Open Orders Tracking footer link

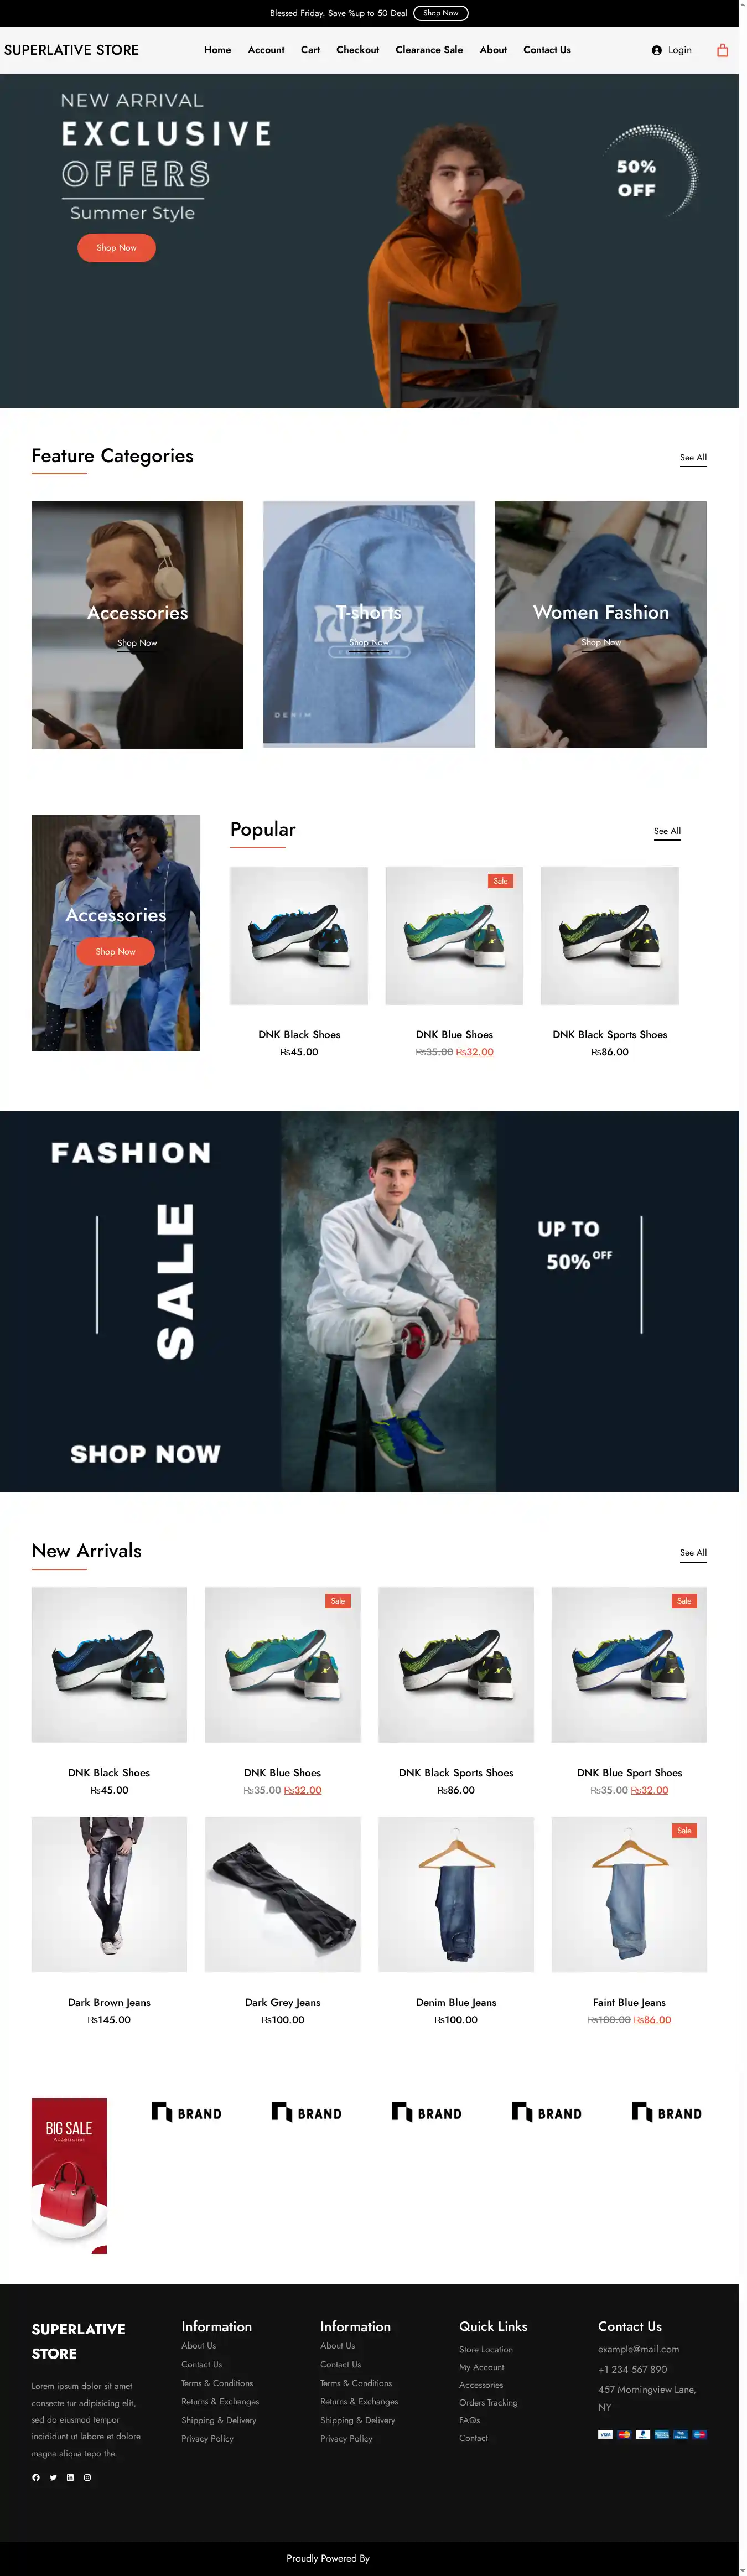tap(488, 2402)
